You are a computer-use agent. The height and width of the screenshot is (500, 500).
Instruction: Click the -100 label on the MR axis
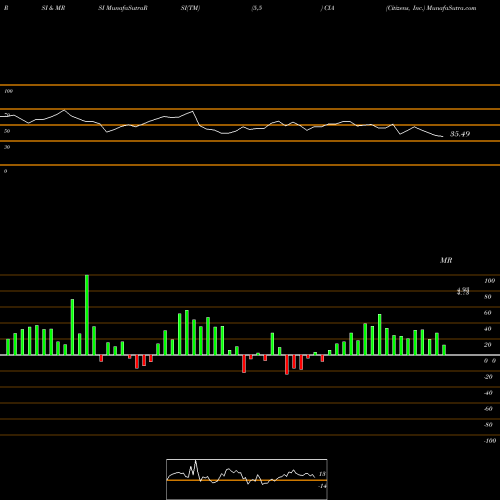click(x=490, y=441)
